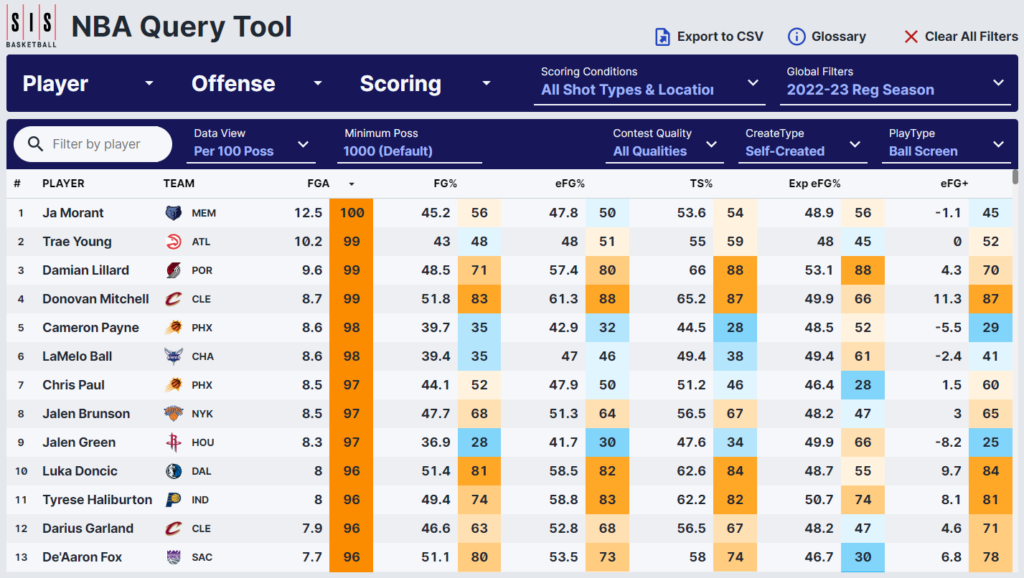Sort by the # rank column header

(17, 184)
